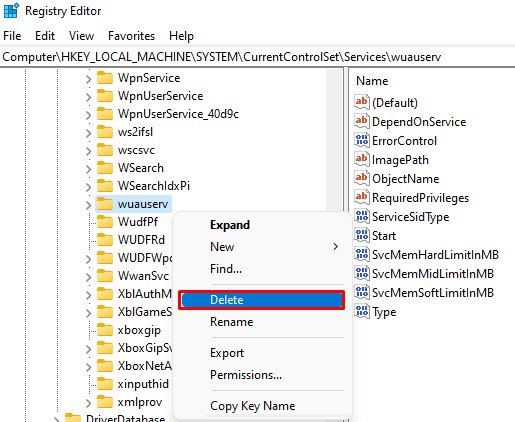Click the Registry Editor app icon
The width and height of the screenshot is (515, 422).
tap(11, 10)
